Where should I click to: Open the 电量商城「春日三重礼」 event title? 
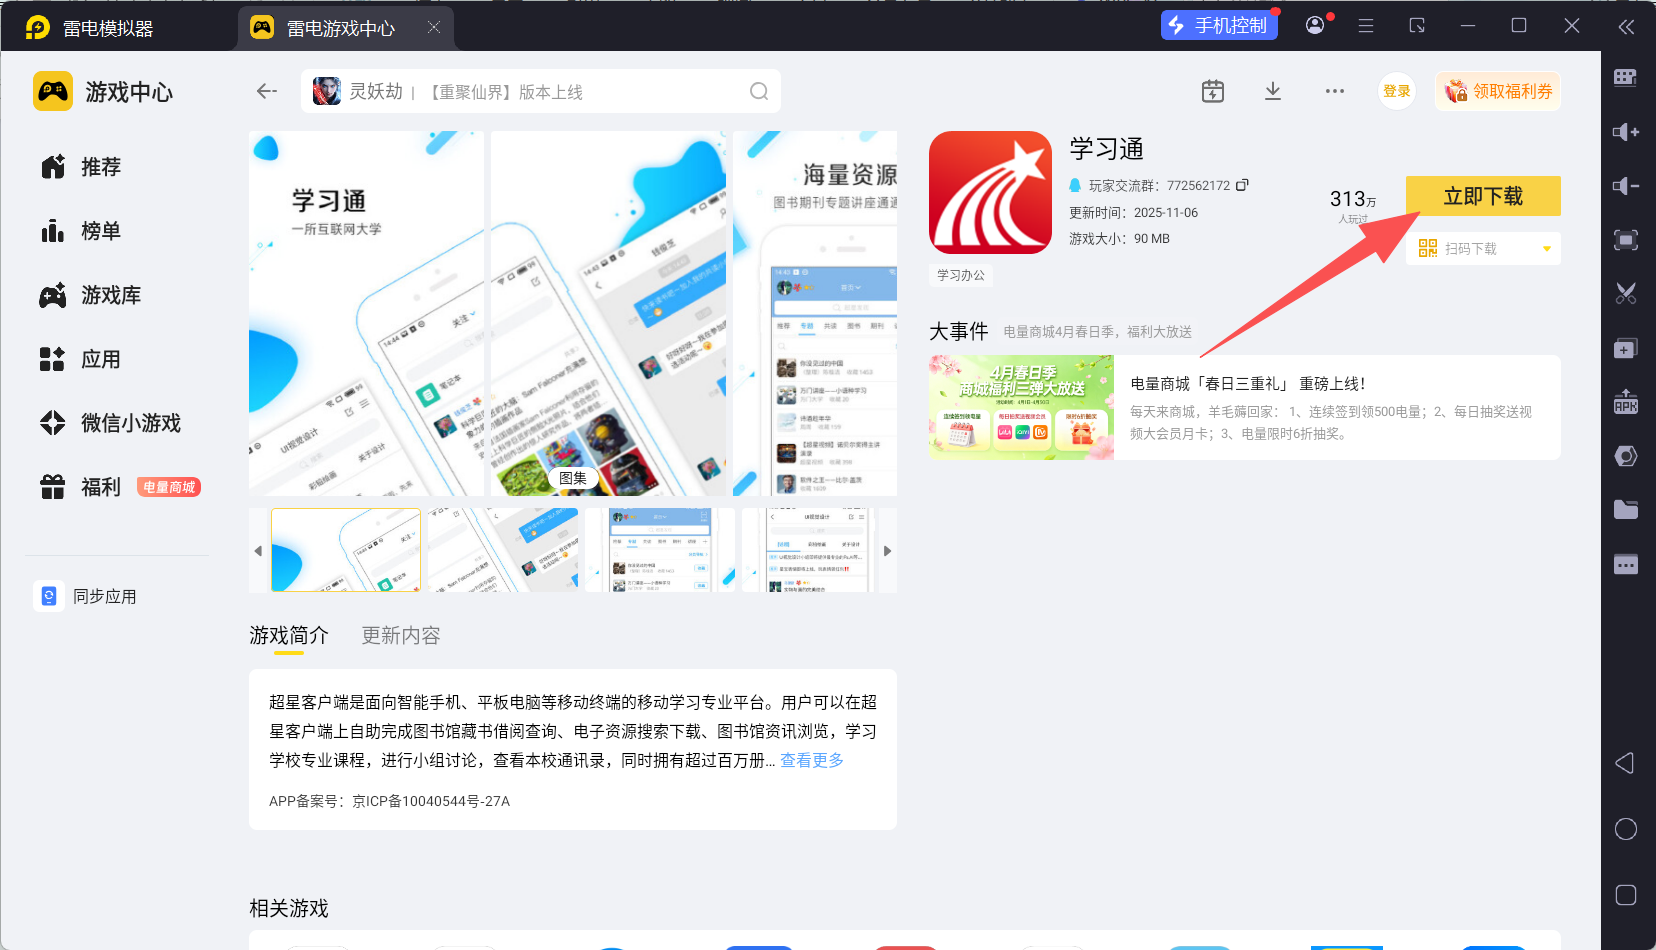point(1248,383)
